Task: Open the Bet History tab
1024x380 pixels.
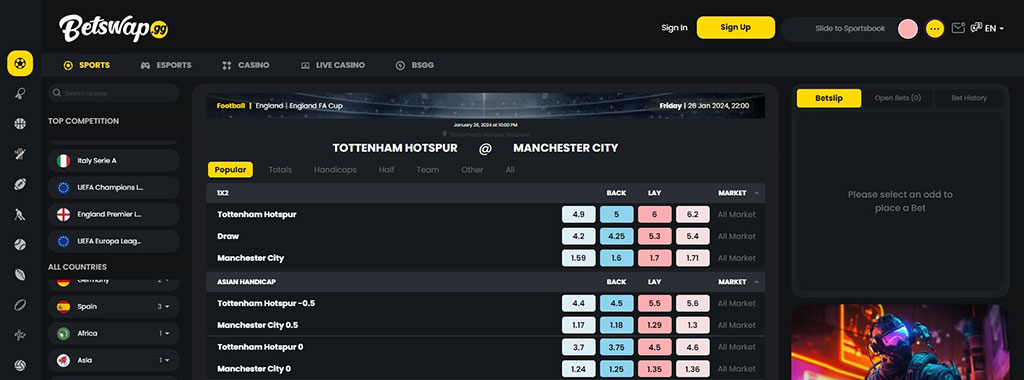Action: (x=969, y=98)
